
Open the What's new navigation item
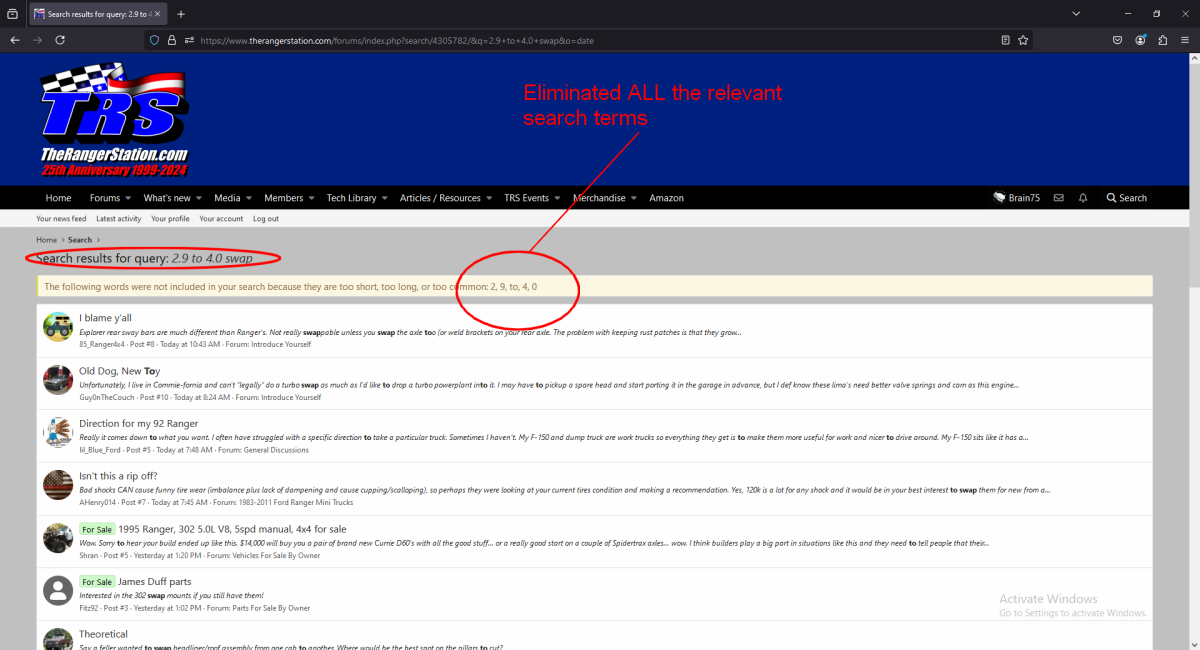pos(167,198)
